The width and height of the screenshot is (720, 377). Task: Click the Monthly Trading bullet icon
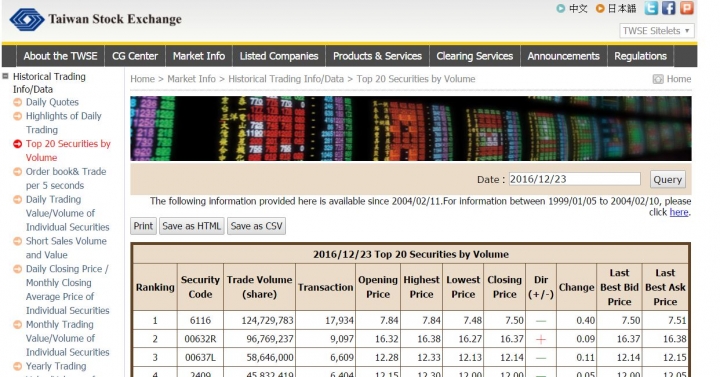(17, 325)
